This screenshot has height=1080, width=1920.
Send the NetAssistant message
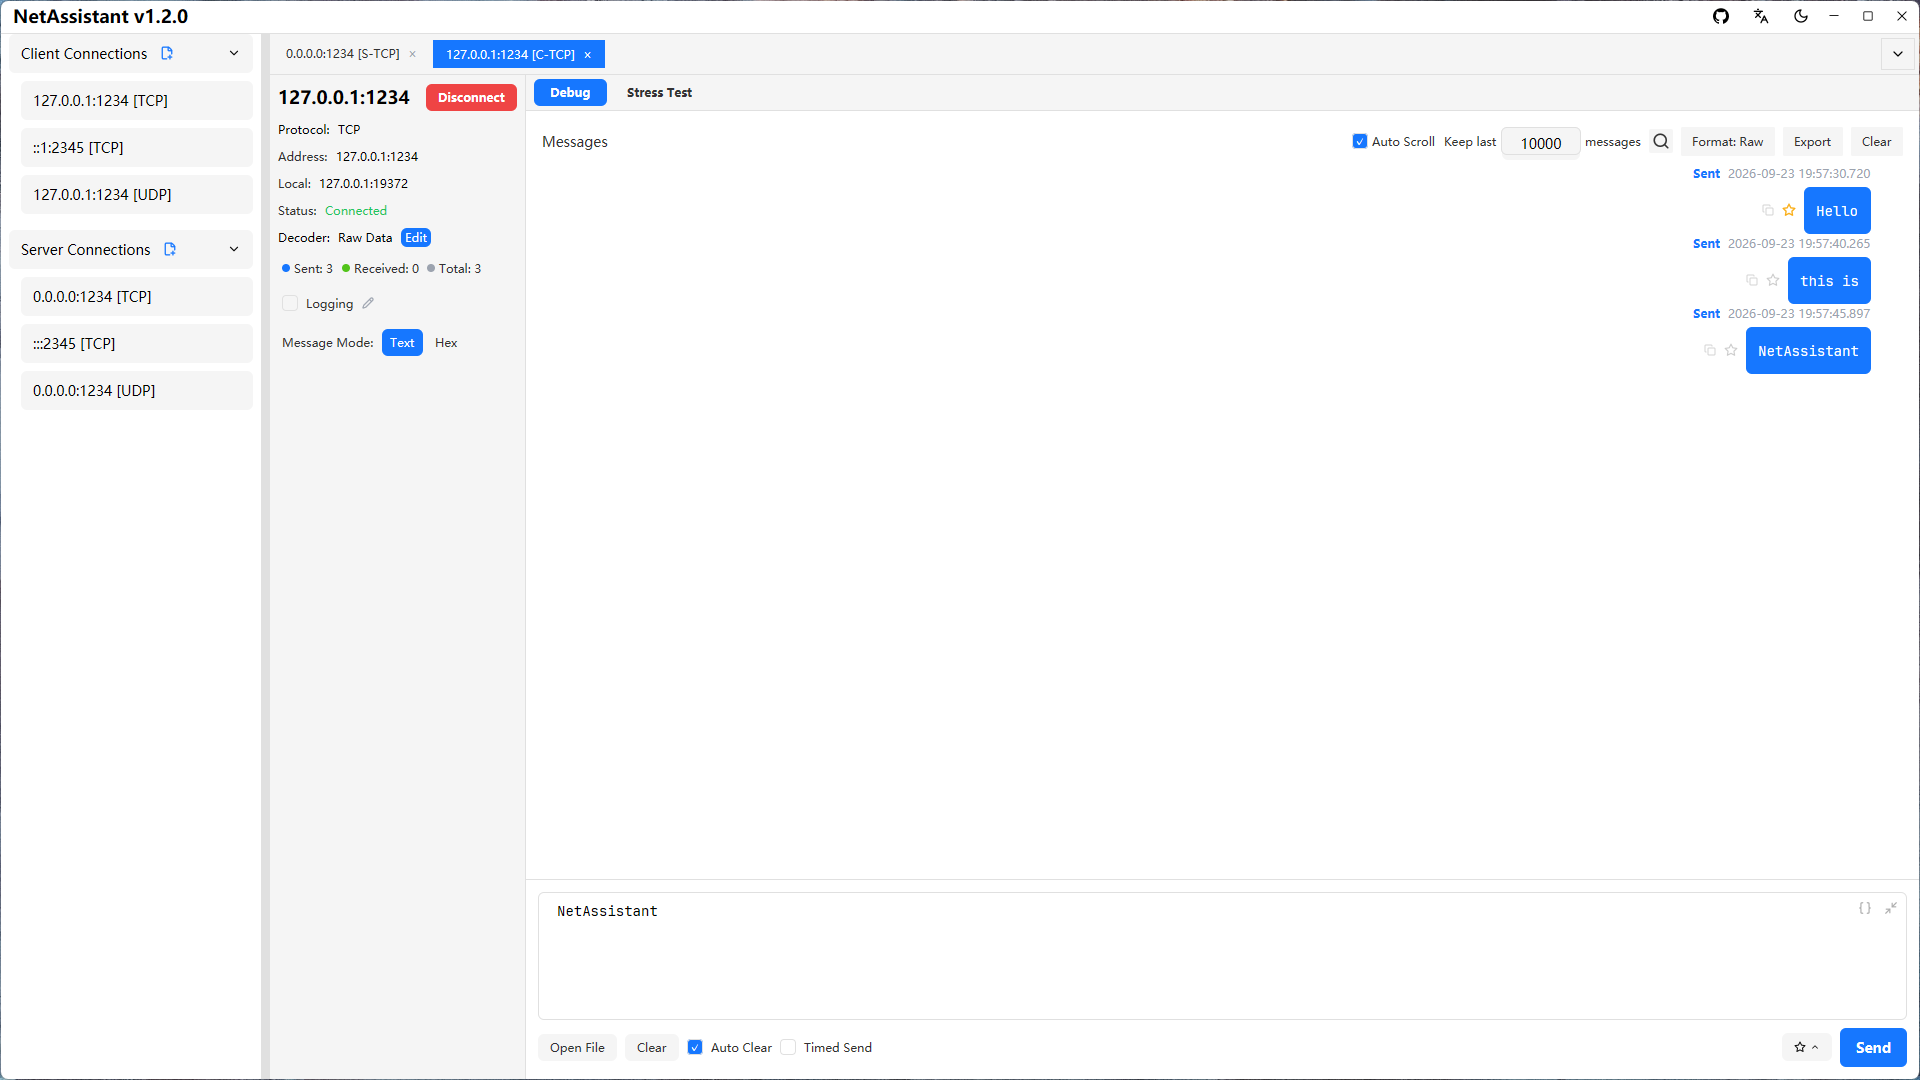(1873, 1047)
